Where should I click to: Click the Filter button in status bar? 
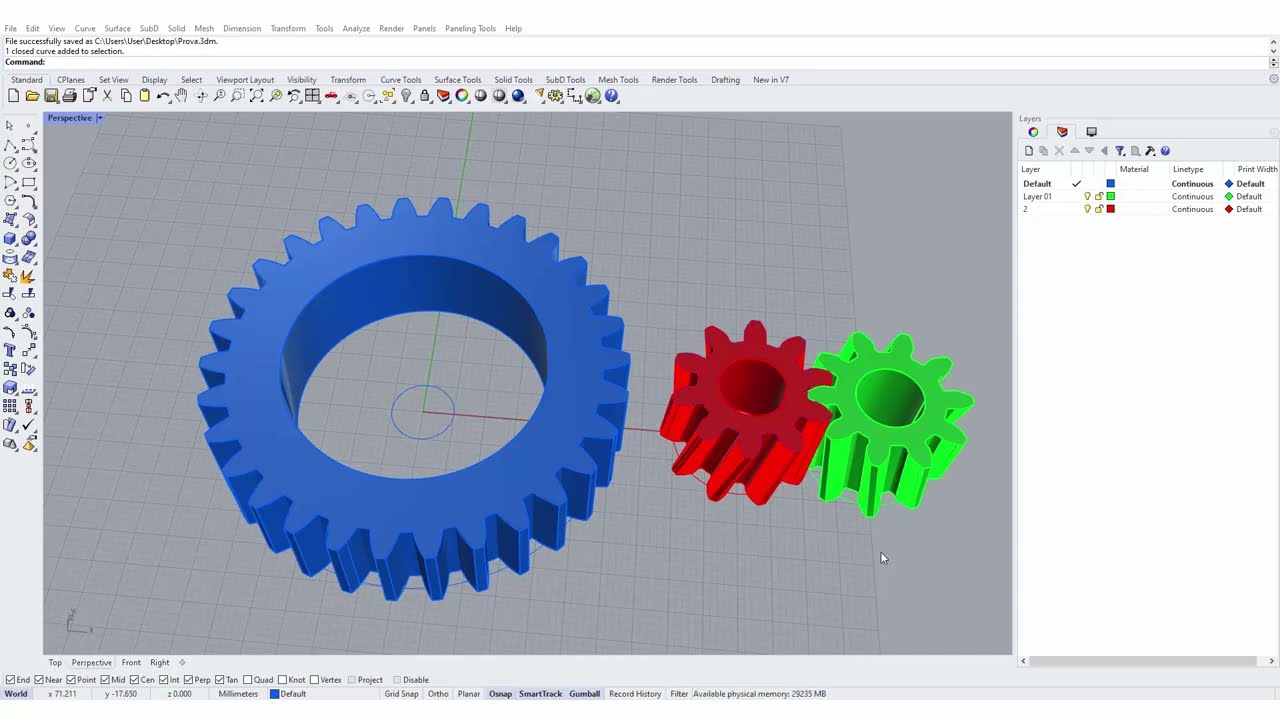click(x=679, y=694)
